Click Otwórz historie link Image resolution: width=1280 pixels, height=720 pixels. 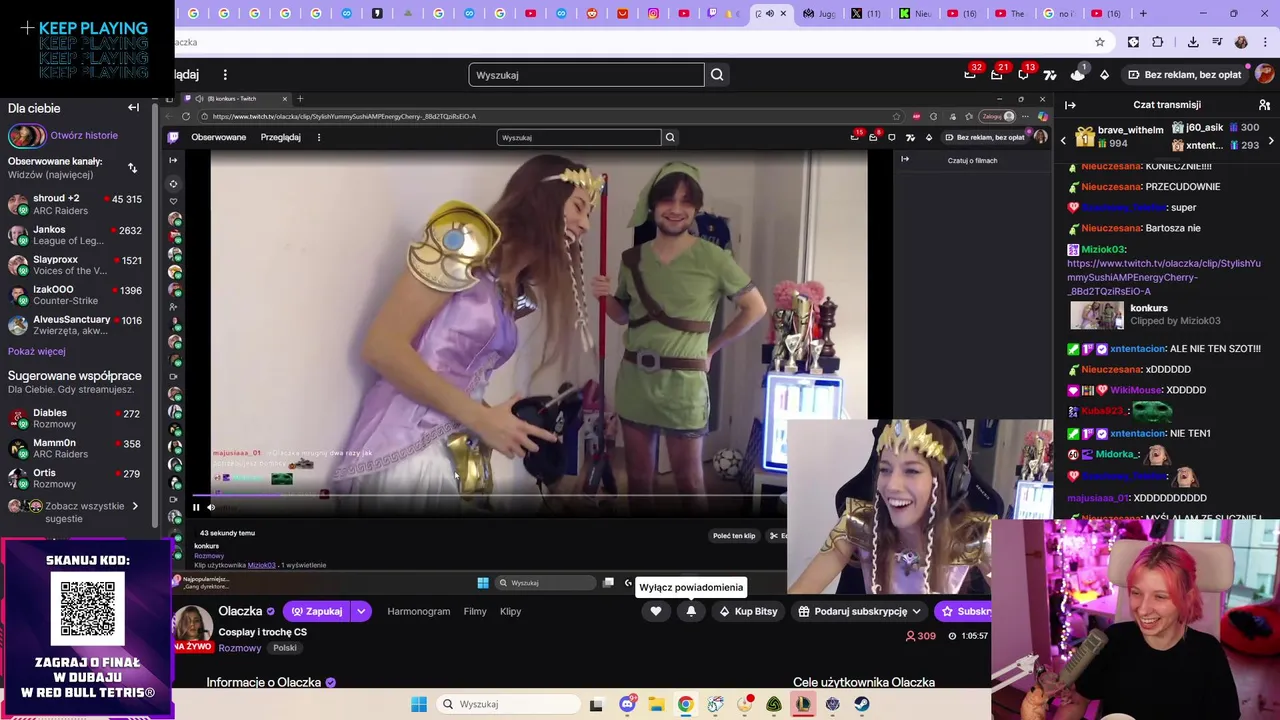pyautogui.click(x=84, y=135)
